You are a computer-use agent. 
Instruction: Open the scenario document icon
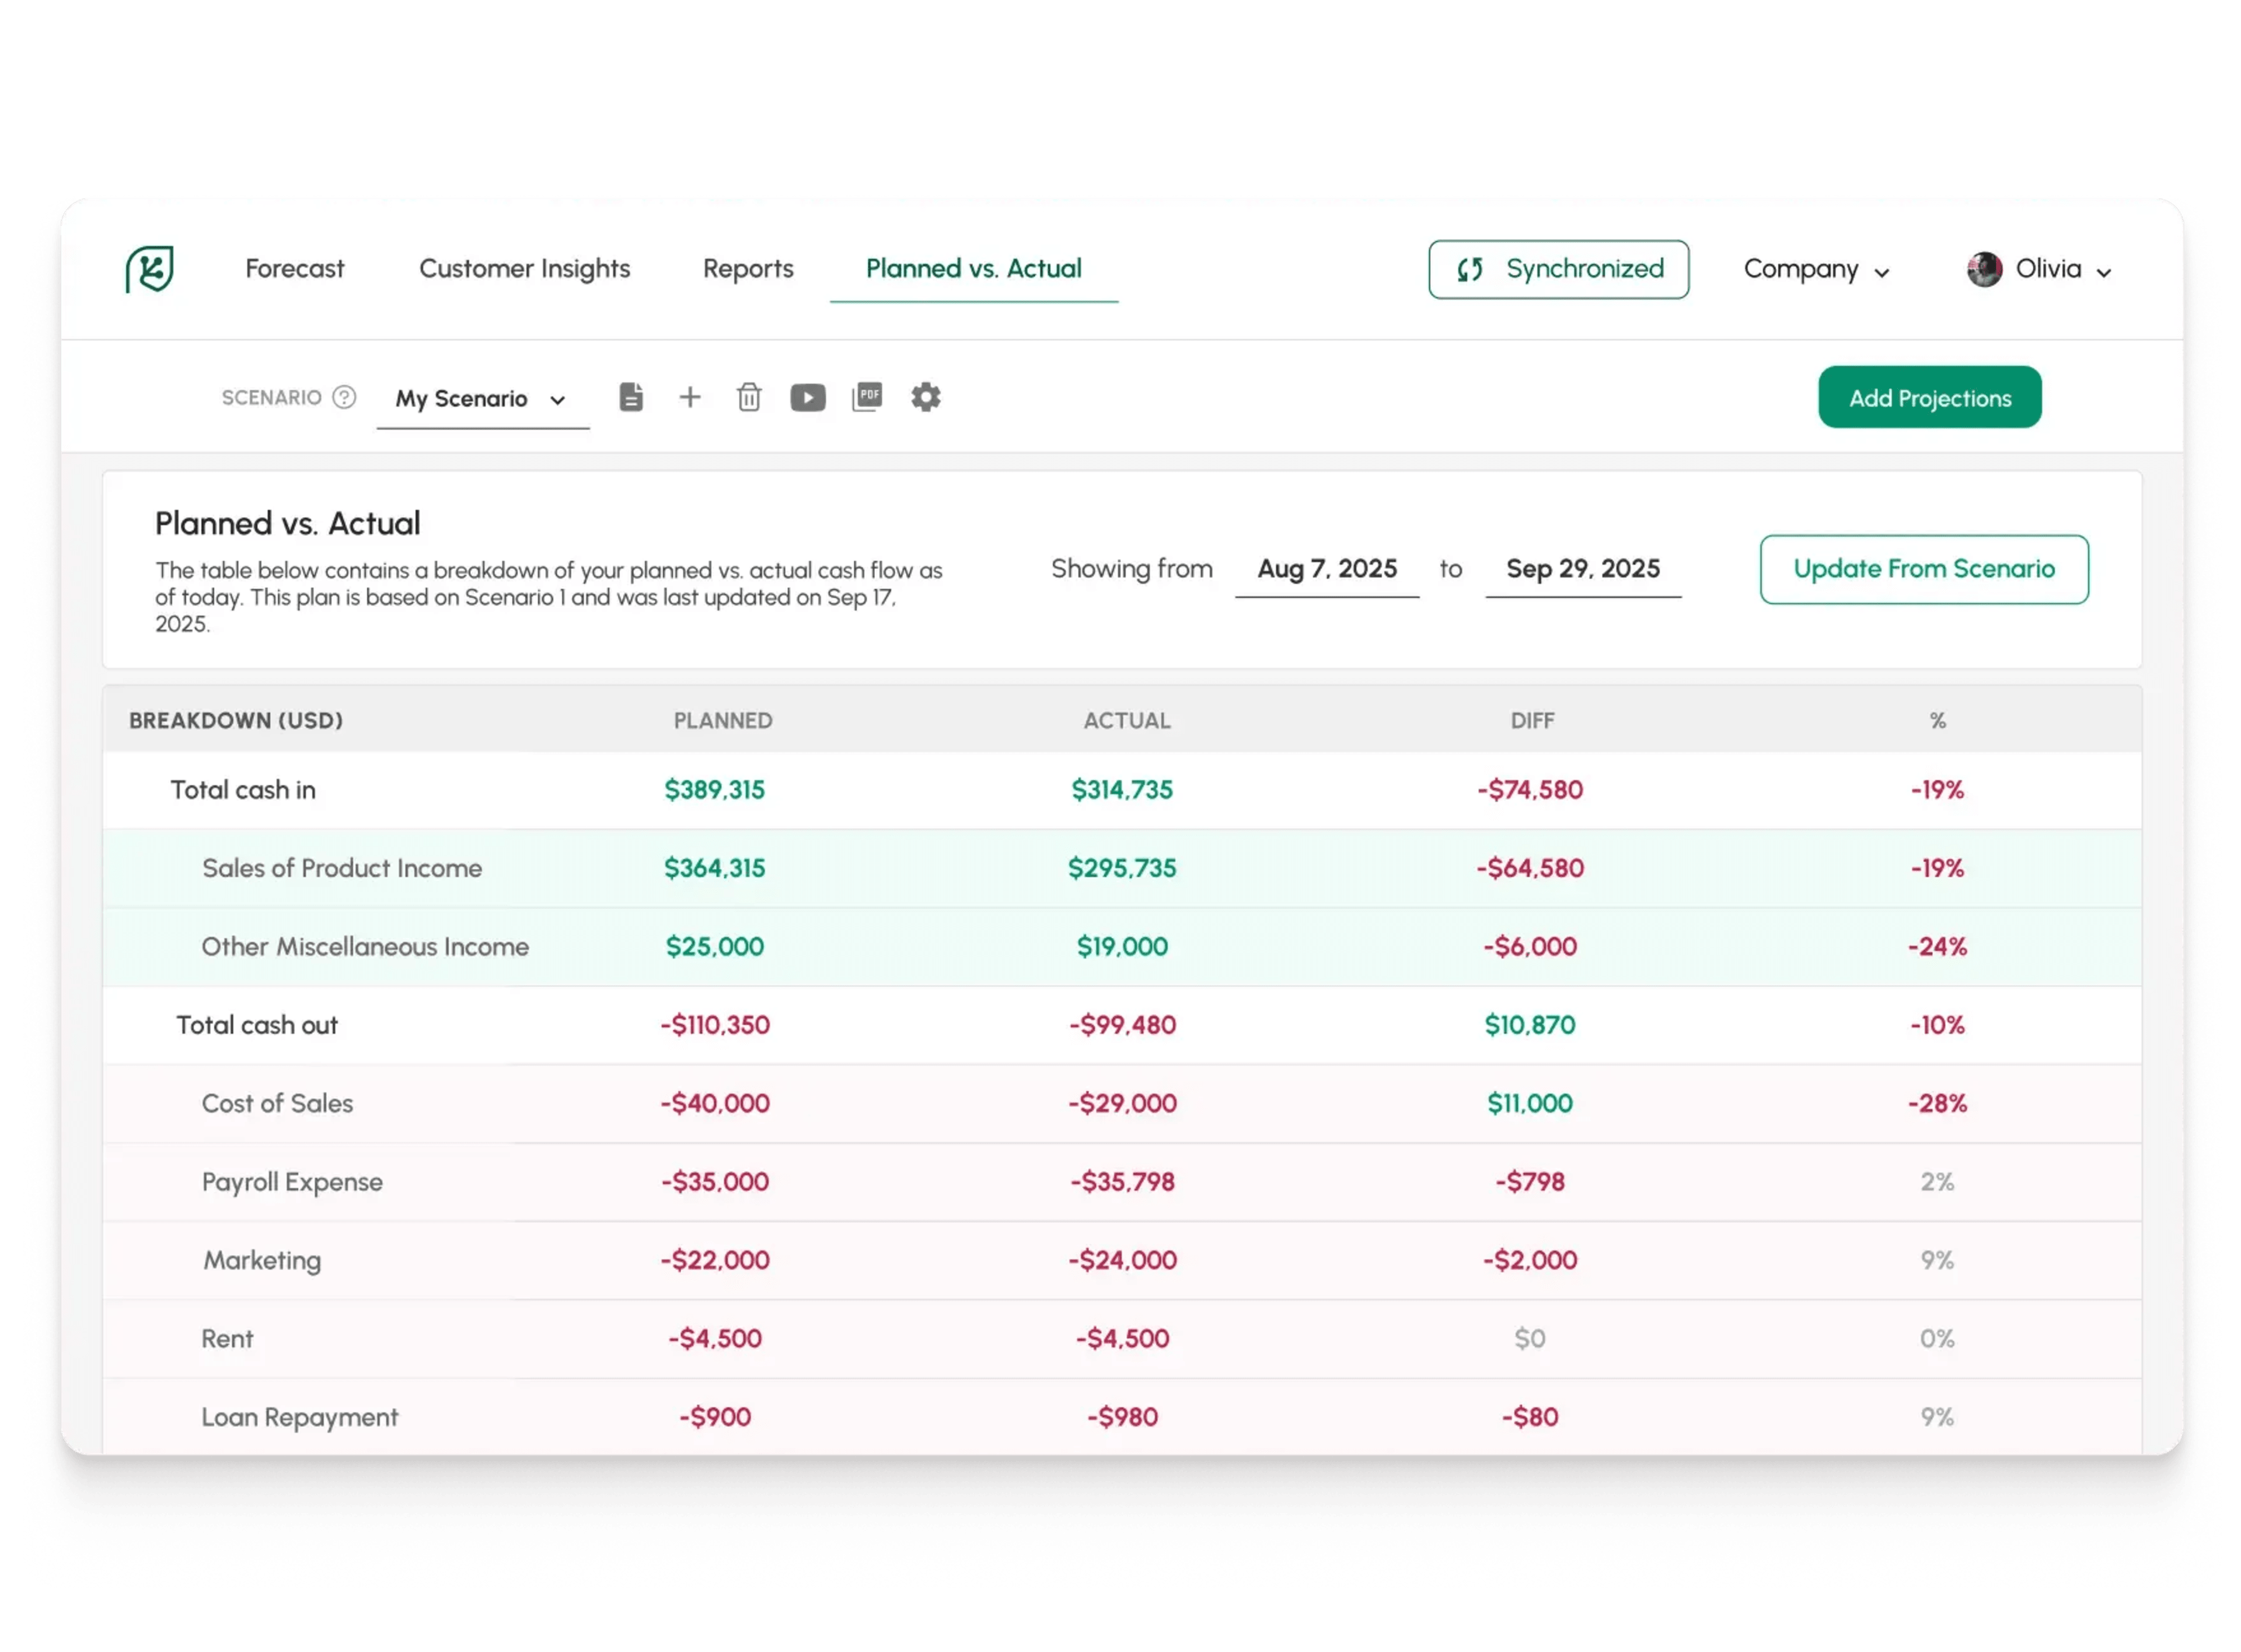(x=631, y=397)
